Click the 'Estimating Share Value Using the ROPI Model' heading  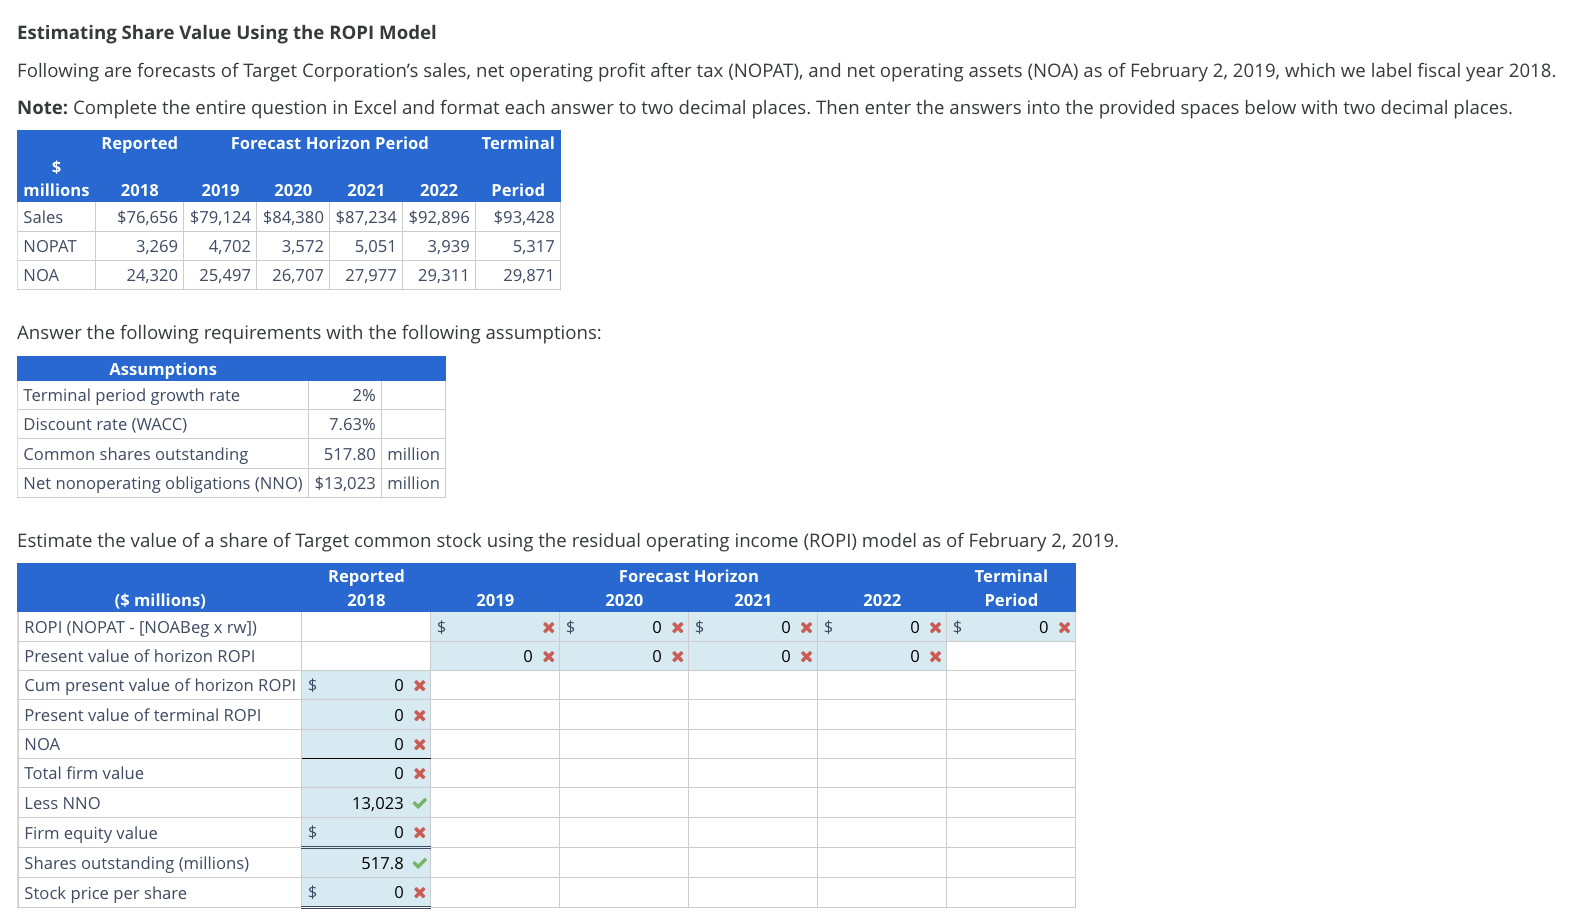(227, 32)
